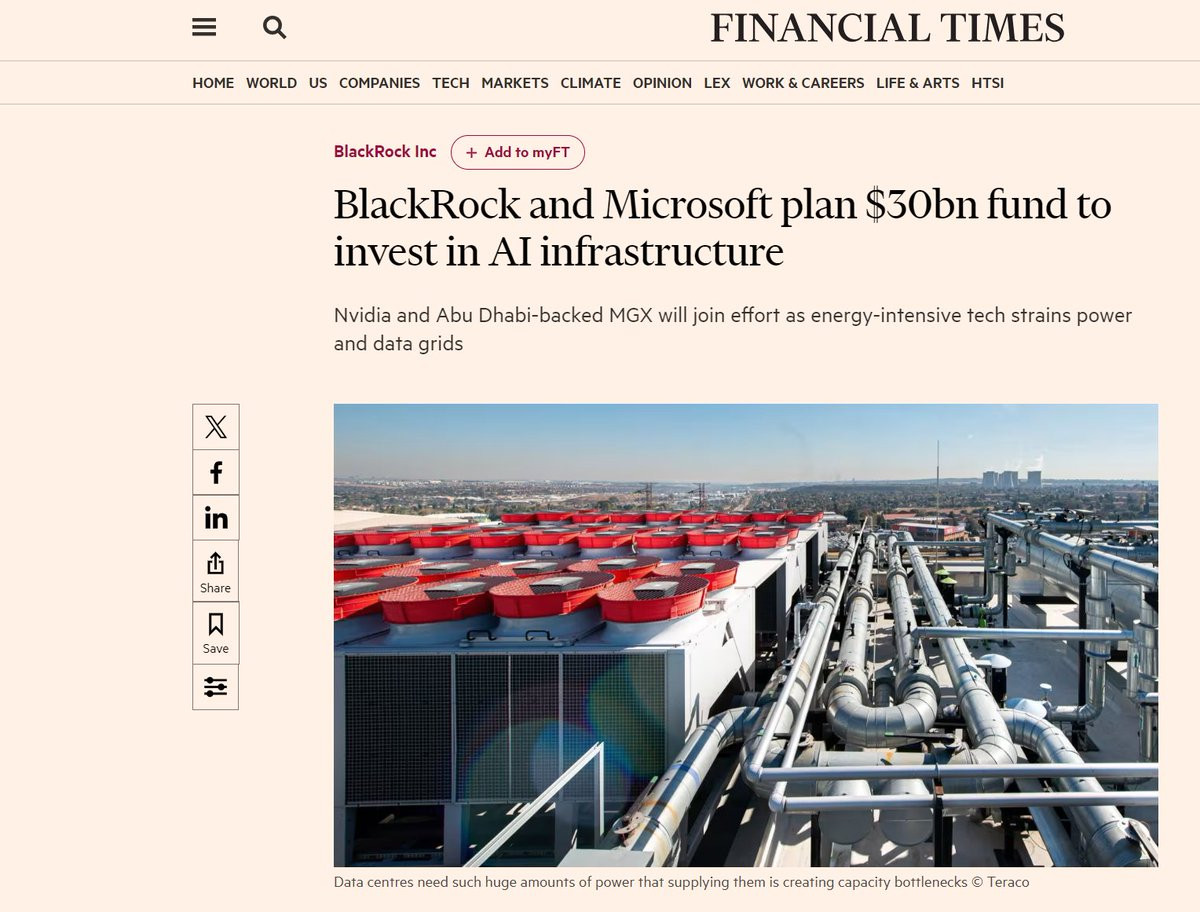Go to the CLIMATE section
This screenshot has width=1200, height=912.
tap(590, 83)
